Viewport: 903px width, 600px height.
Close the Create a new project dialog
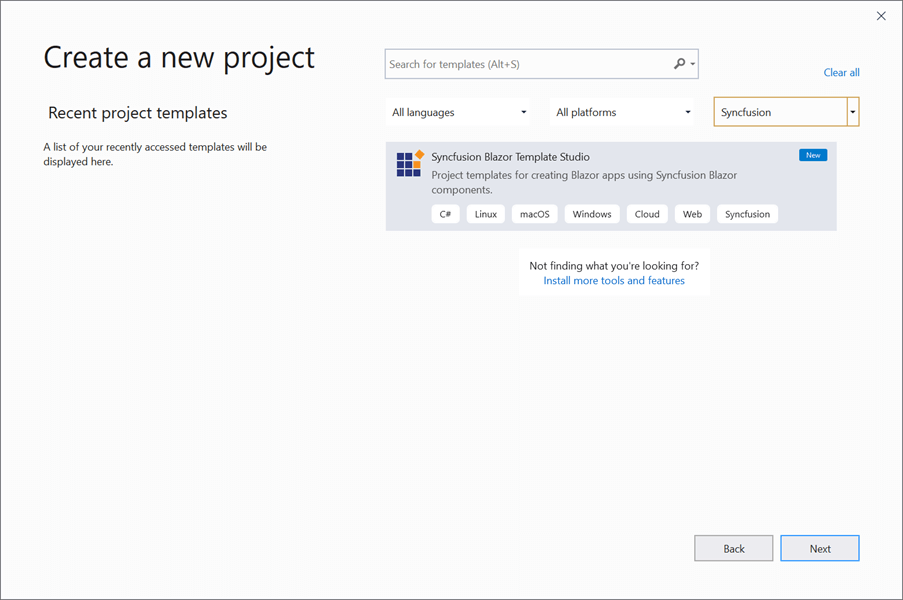click(x=881, y=16)
